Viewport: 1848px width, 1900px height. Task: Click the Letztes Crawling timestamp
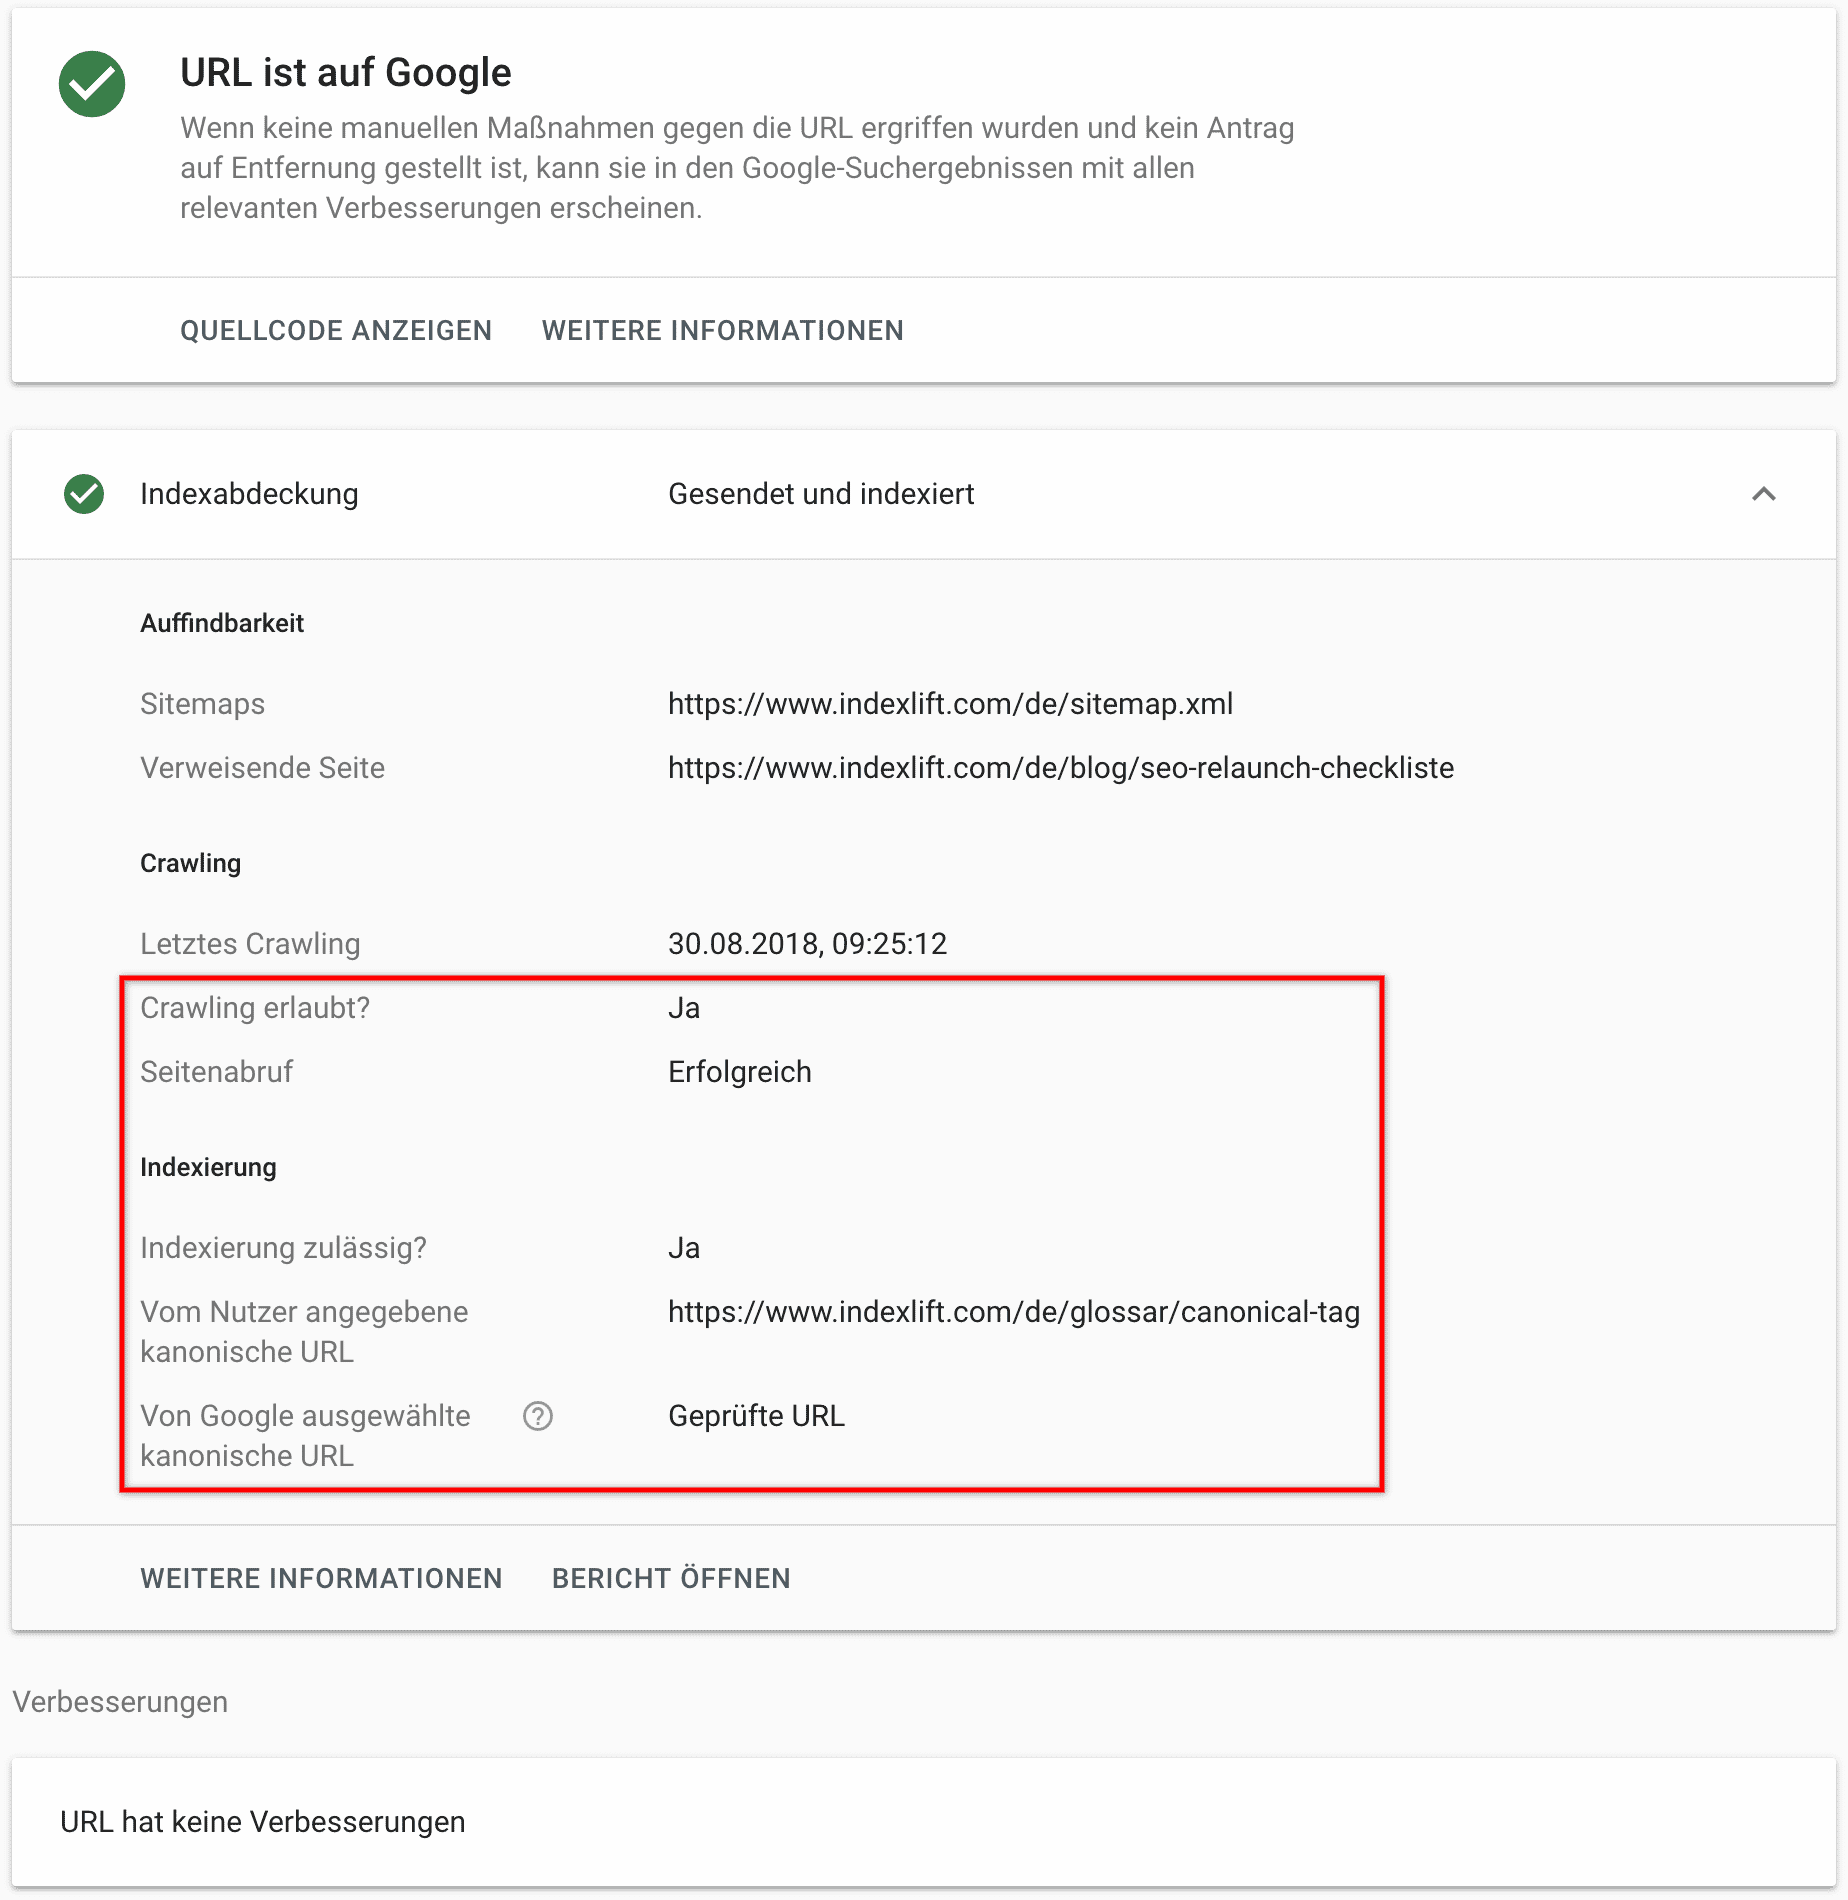(807, 944)
